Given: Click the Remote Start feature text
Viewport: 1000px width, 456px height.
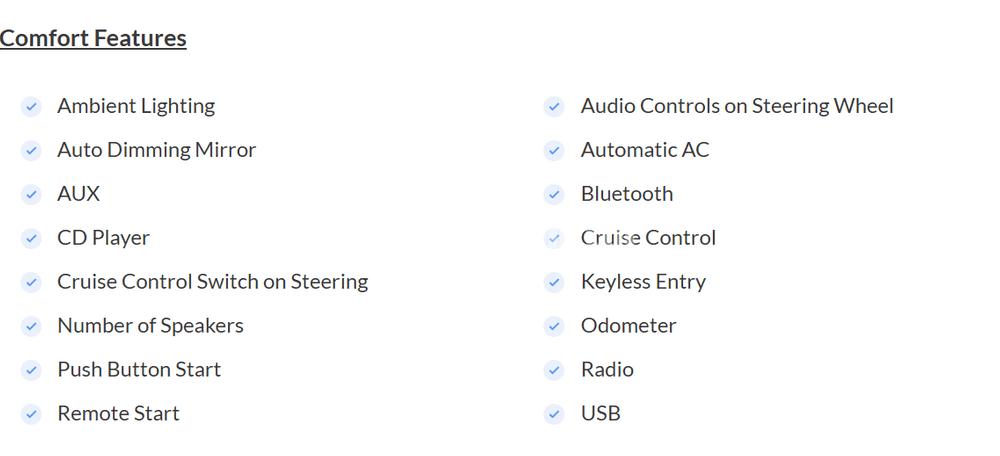Looking at the screenshot, I should [x=118, y=414].
